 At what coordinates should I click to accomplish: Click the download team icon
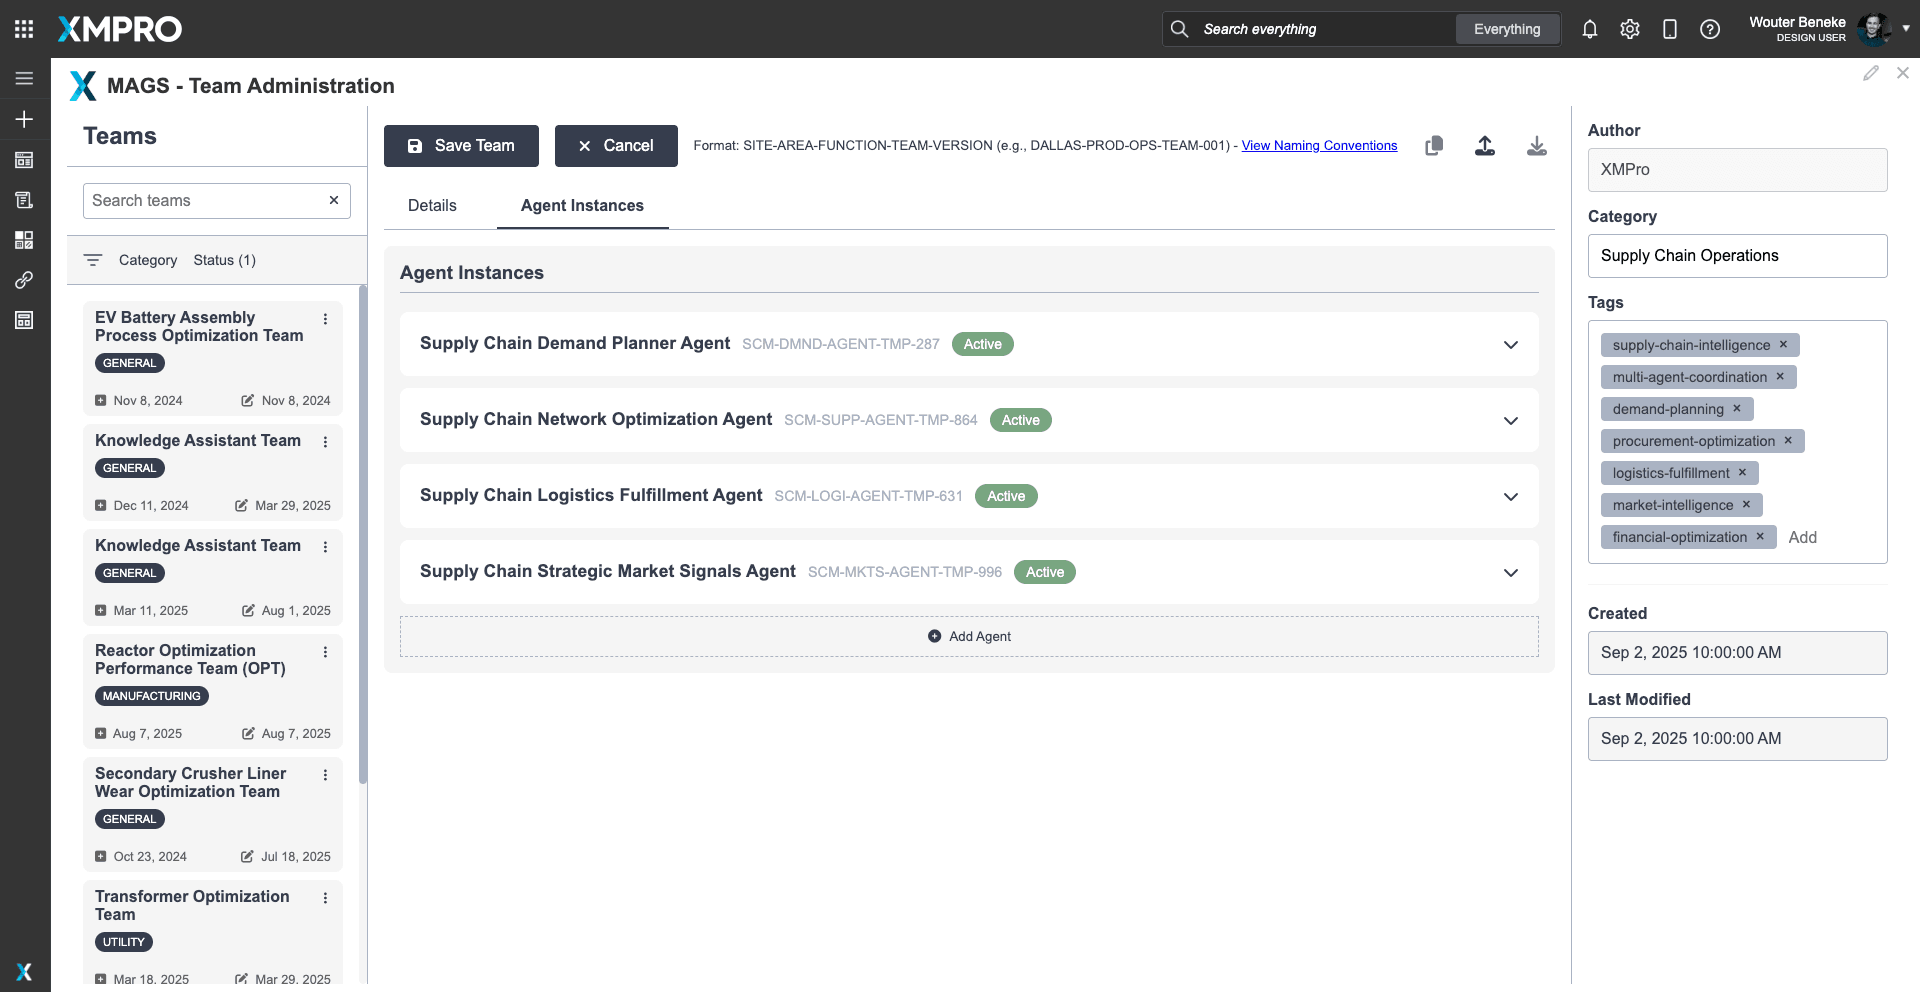1536,146
